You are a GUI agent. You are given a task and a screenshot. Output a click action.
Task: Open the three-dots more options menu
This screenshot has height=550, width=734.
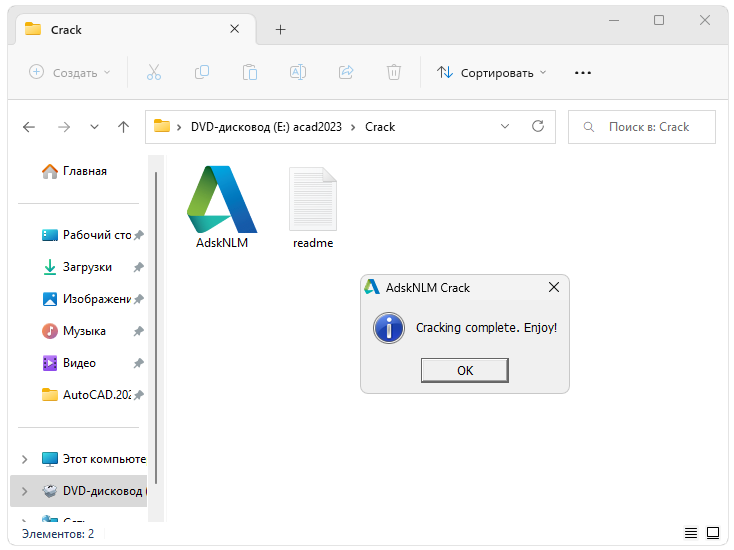point(583,73)
